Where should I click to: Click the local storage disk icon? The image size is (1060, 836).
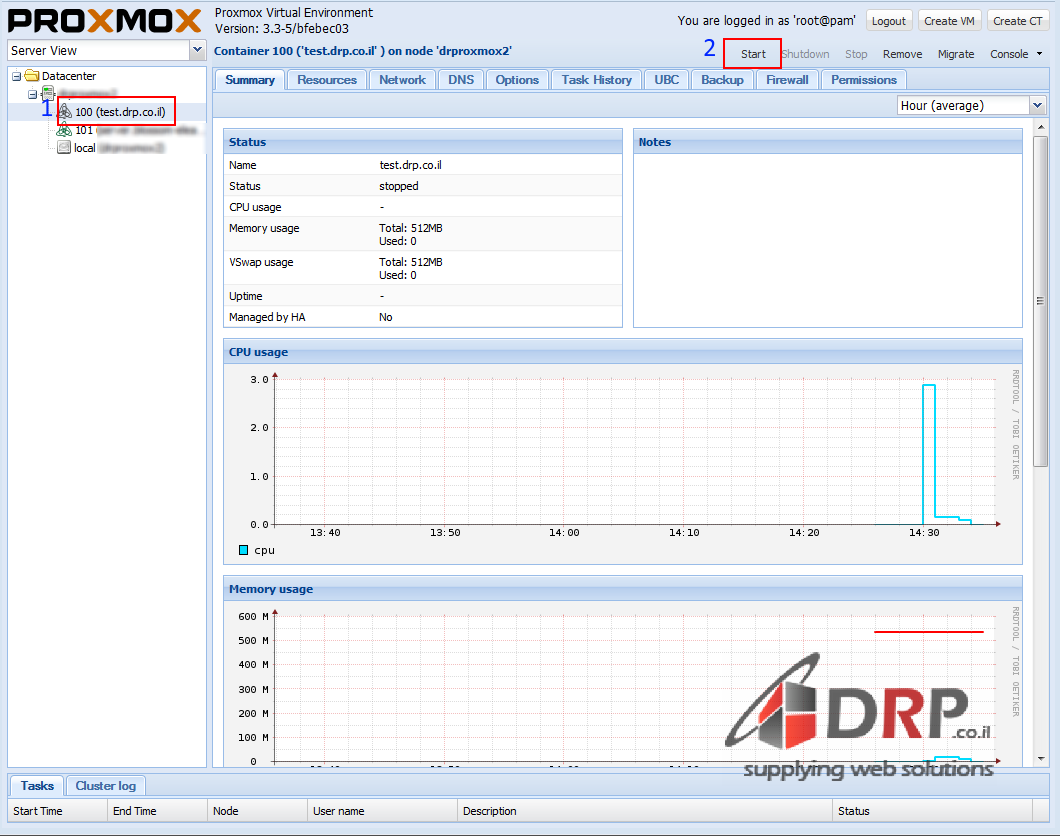click(64, 148)
